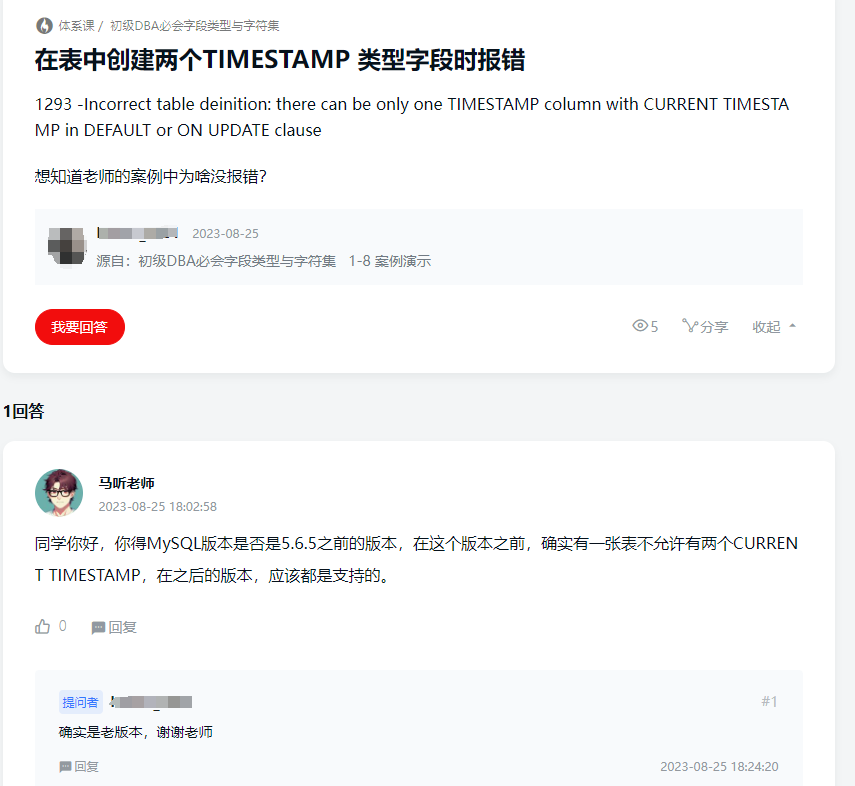Open the 1-8 案例演示 source lesson link

tap(390, 261)
